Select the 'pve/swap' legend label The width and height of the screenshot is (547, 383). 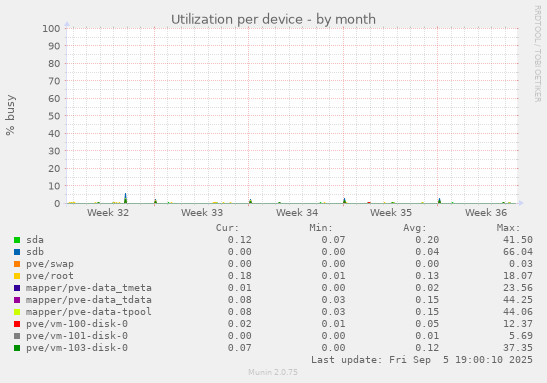click(50, 264)
